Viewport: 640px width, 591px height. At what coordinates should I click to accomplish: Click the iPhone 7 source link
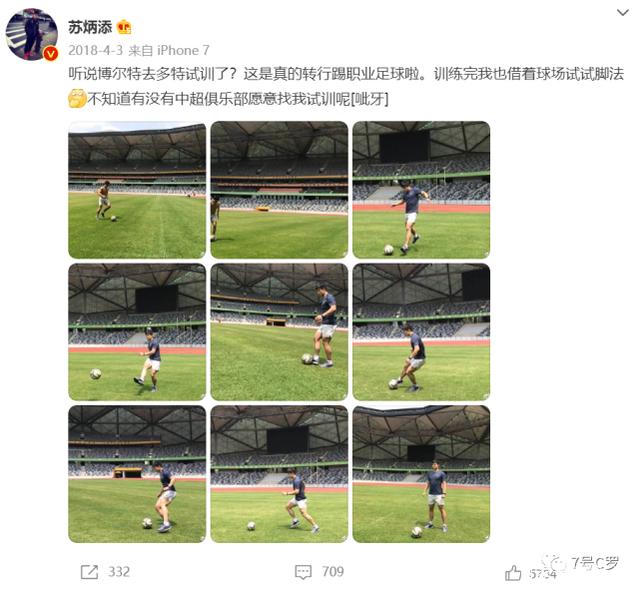pos(183,51)
